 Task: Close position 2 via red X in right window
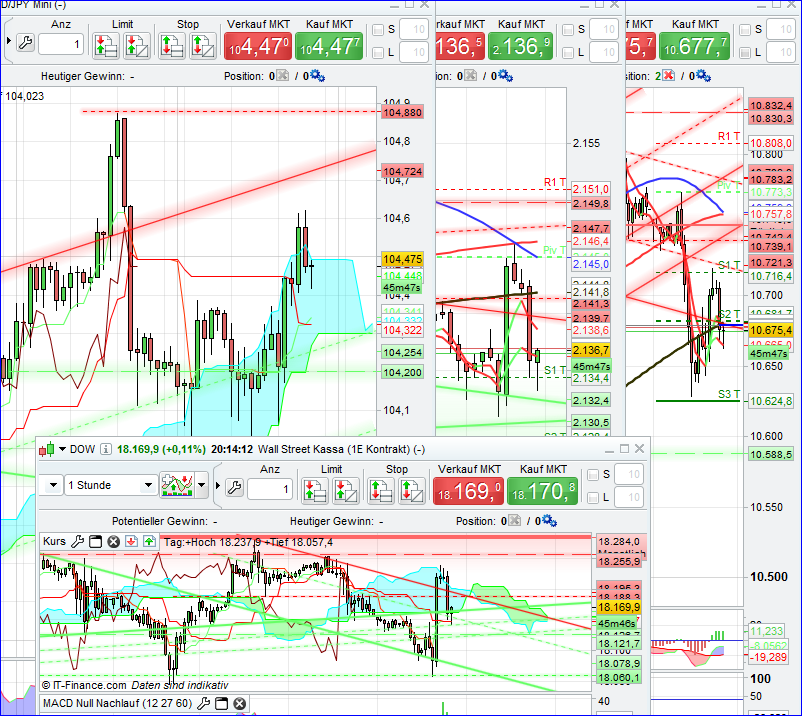[668, 76]
